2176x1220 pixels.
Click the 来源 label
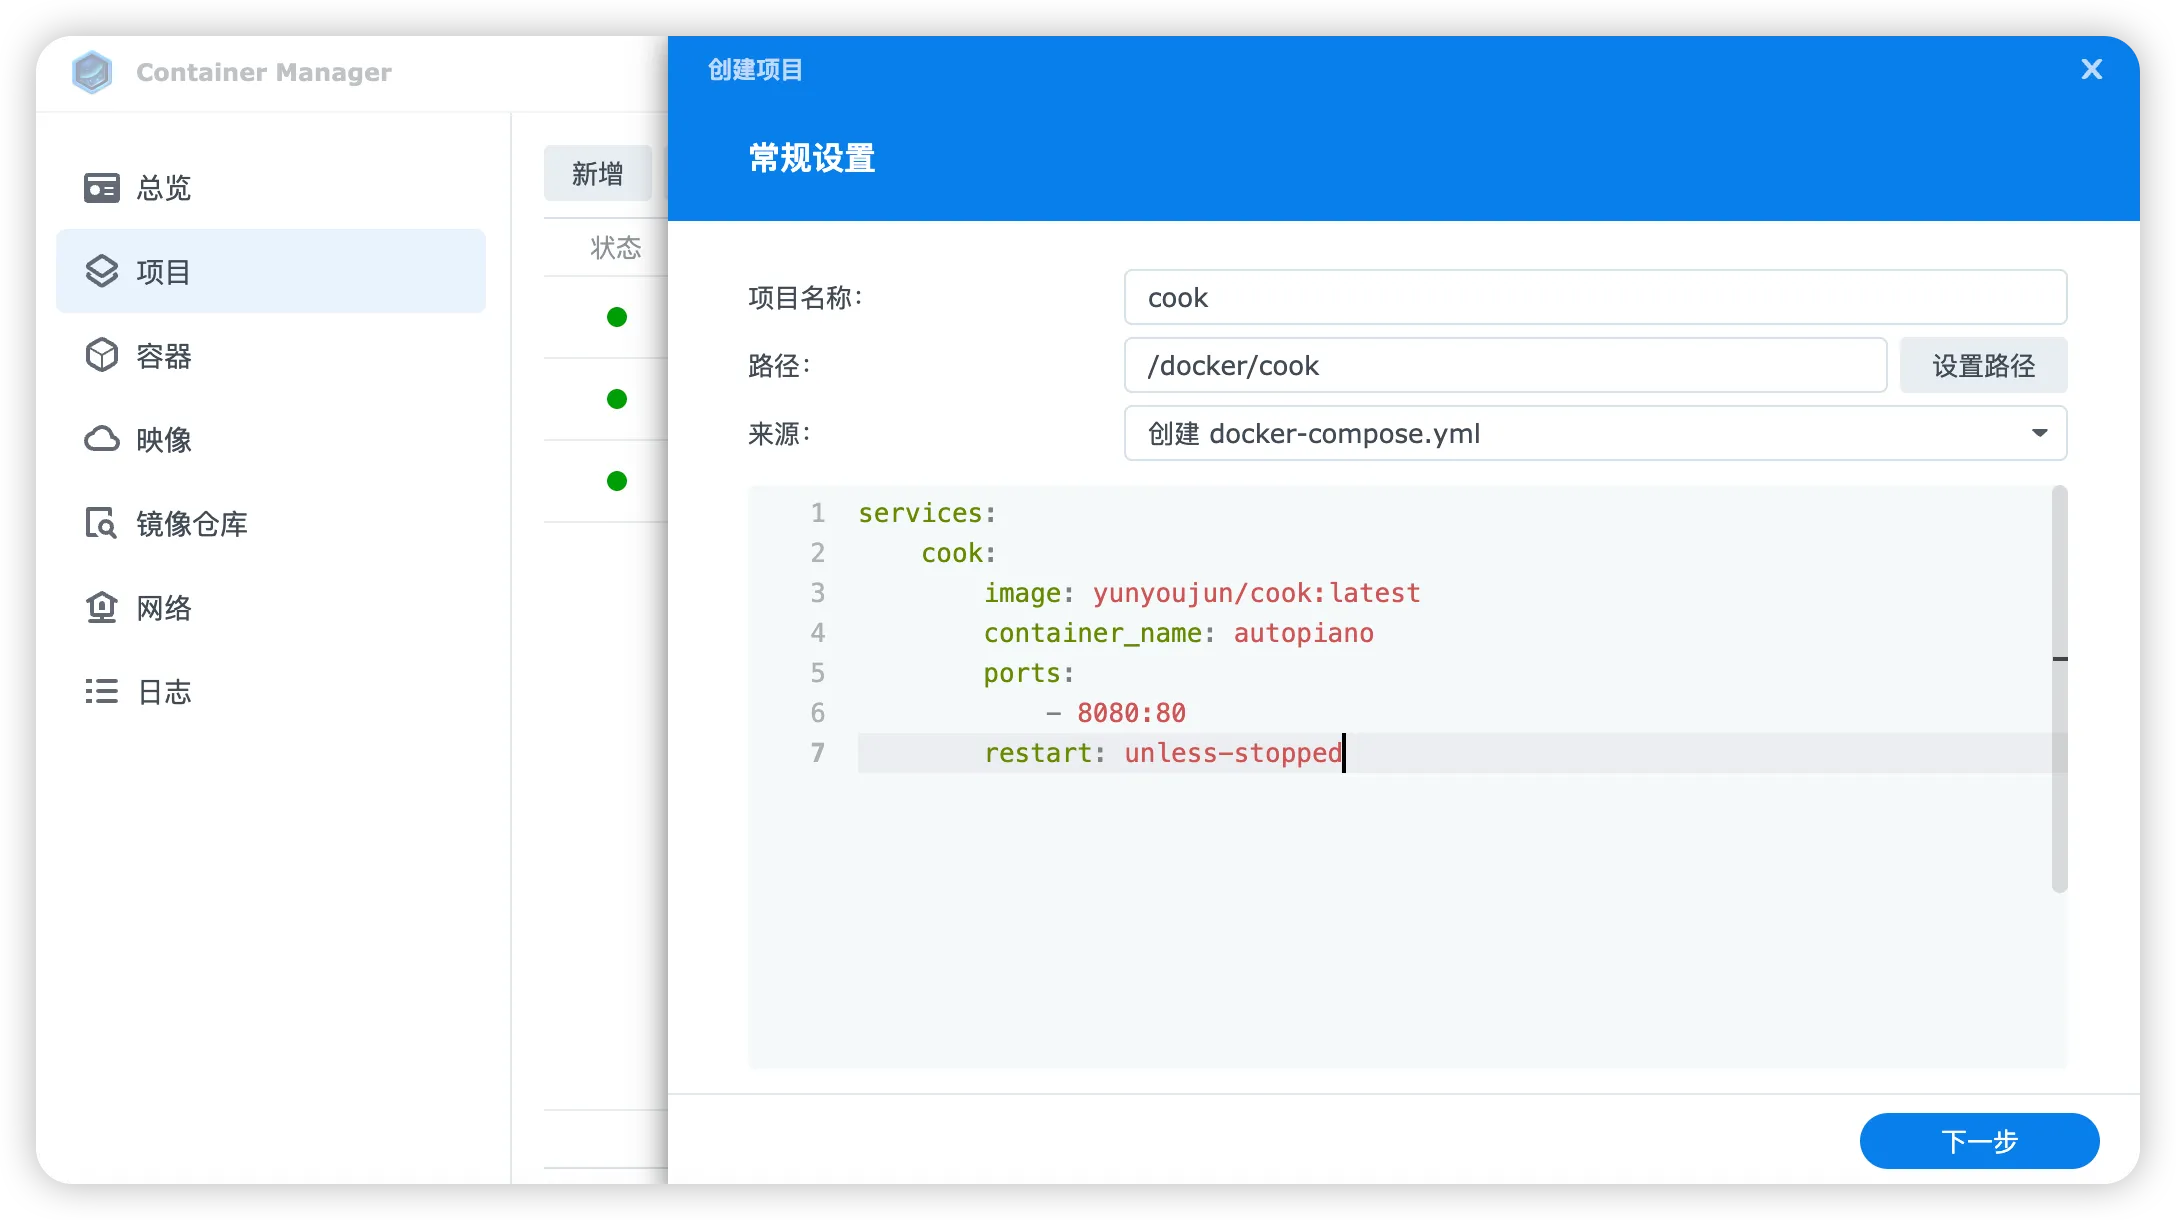pyautogui.click(x=779, y=434)
